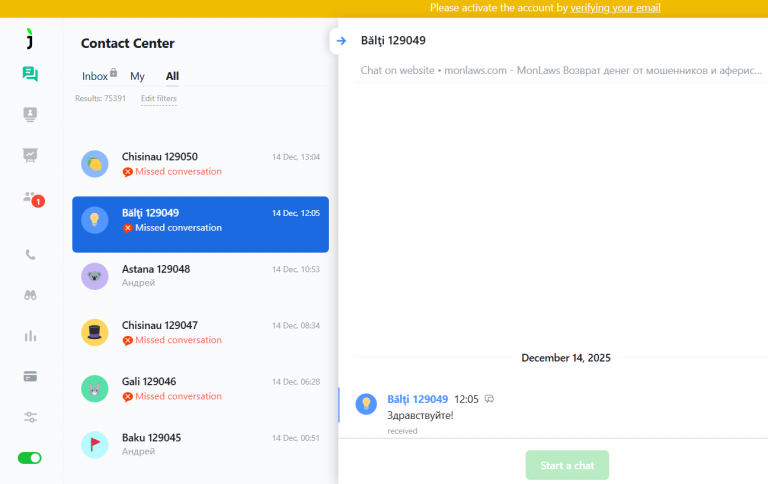Click the 14 Dec, 10:53 timestamp
The width and height of the screenshot is (768, 484).
(x=296, y=269)
